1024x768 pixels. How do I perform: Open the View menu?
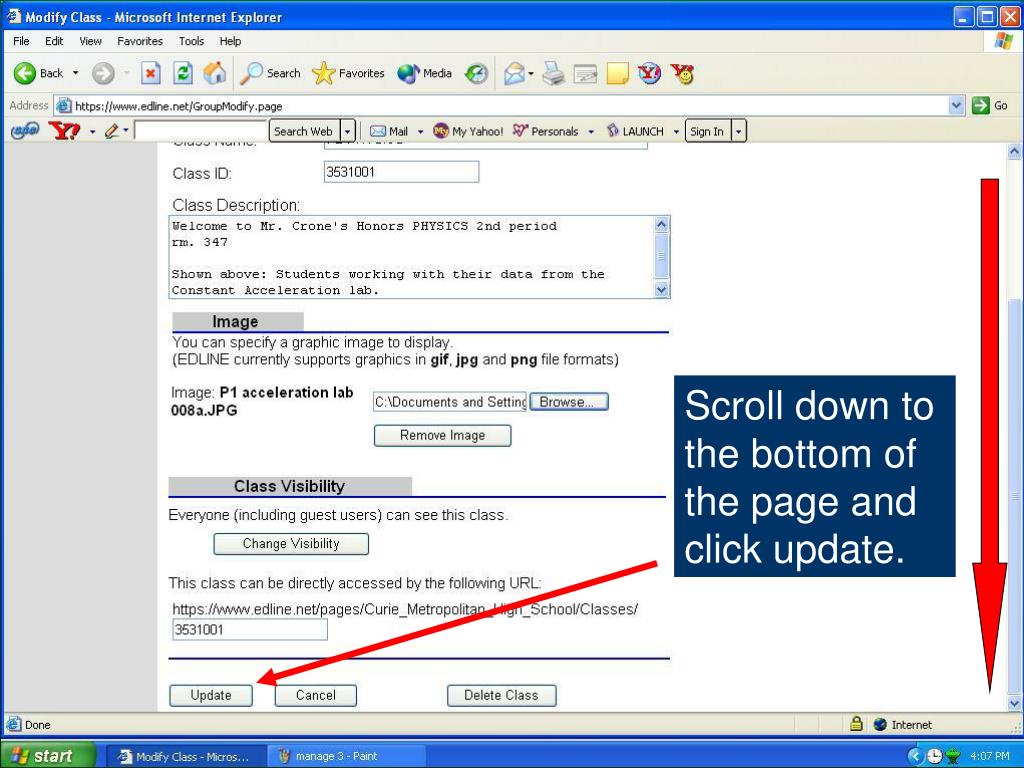pos(90,41)
